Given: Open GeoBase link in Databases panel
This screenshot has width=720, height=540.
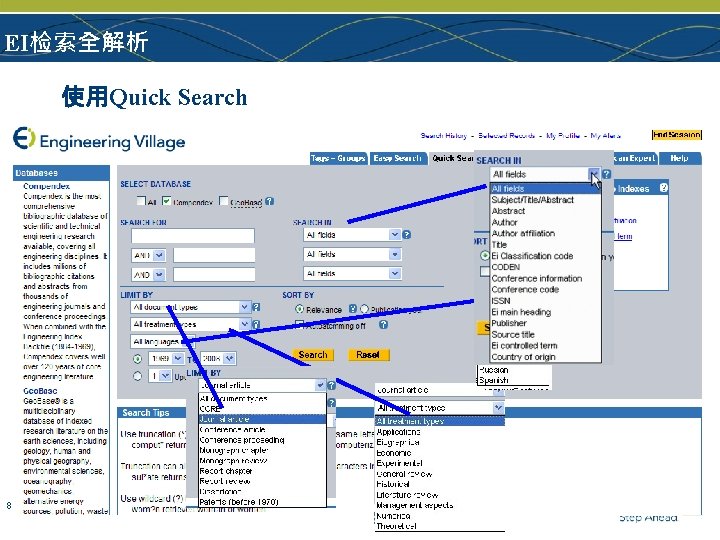Looking at the screenshot, I should click(40, 391).
